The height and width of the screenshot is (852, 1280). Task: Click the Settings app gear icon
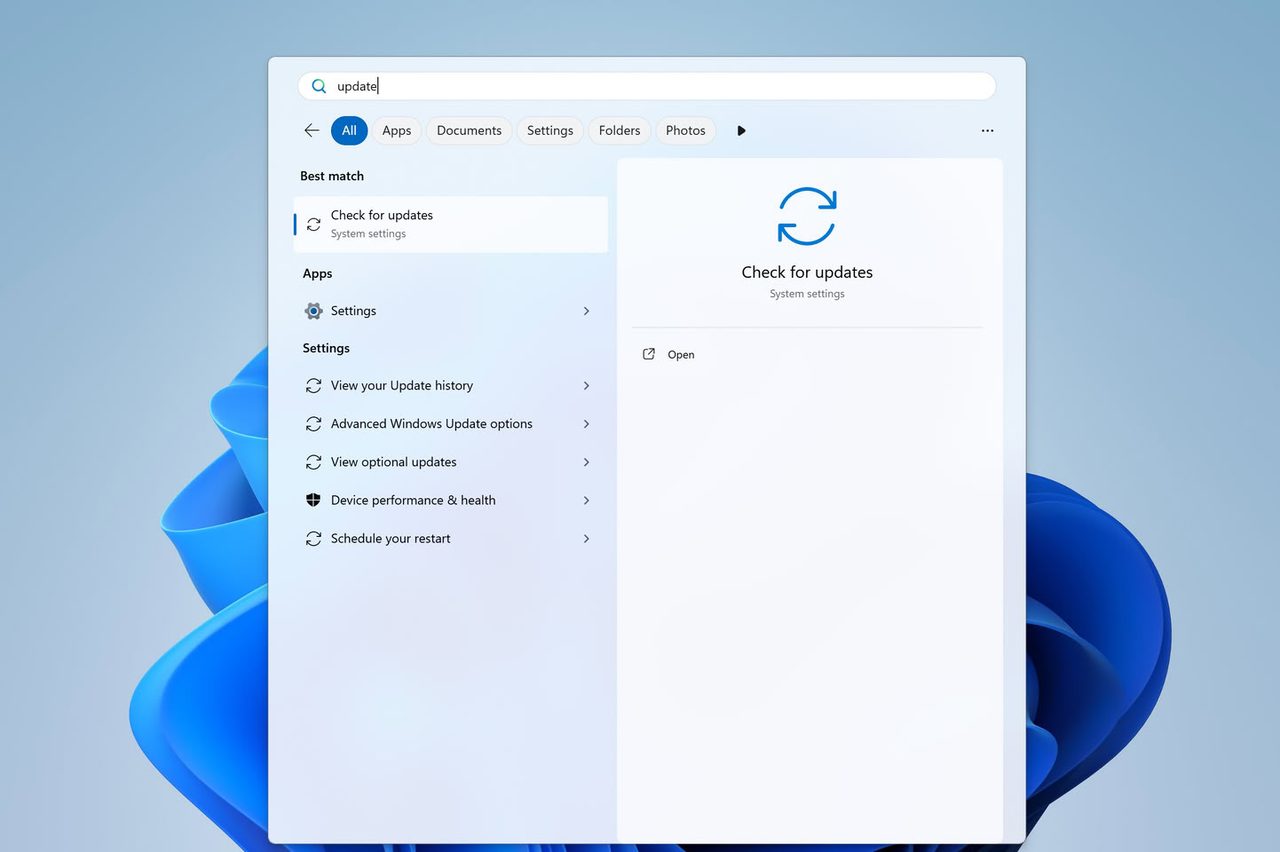click(314, 311)
